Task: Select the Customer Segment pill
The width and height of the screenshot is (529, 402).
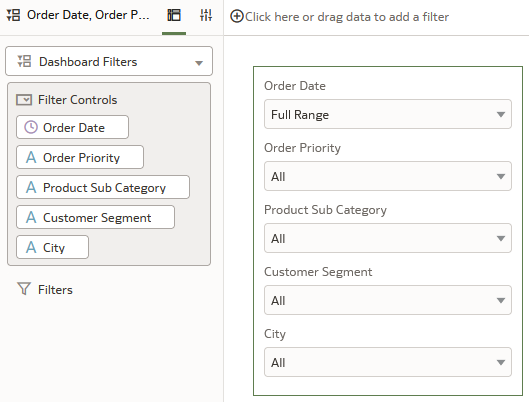Action: pyautogui.click(x=95, y=217)
